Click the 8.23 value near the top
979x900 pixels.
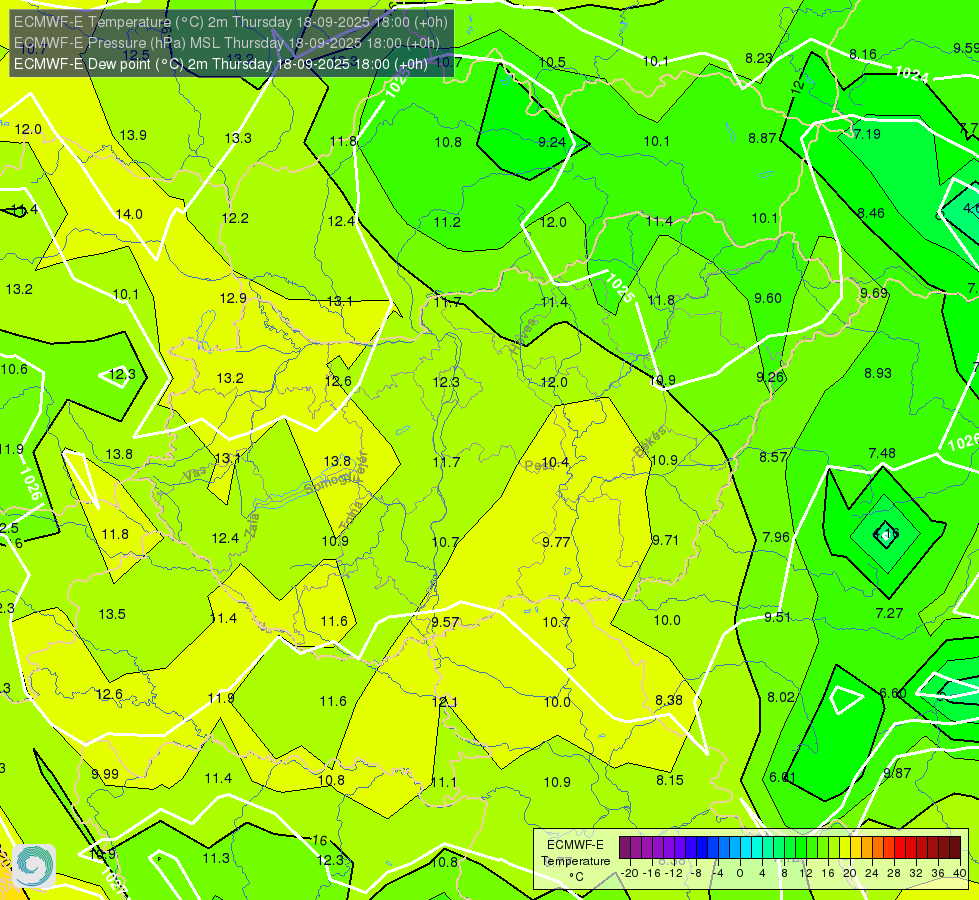(759, 58)
